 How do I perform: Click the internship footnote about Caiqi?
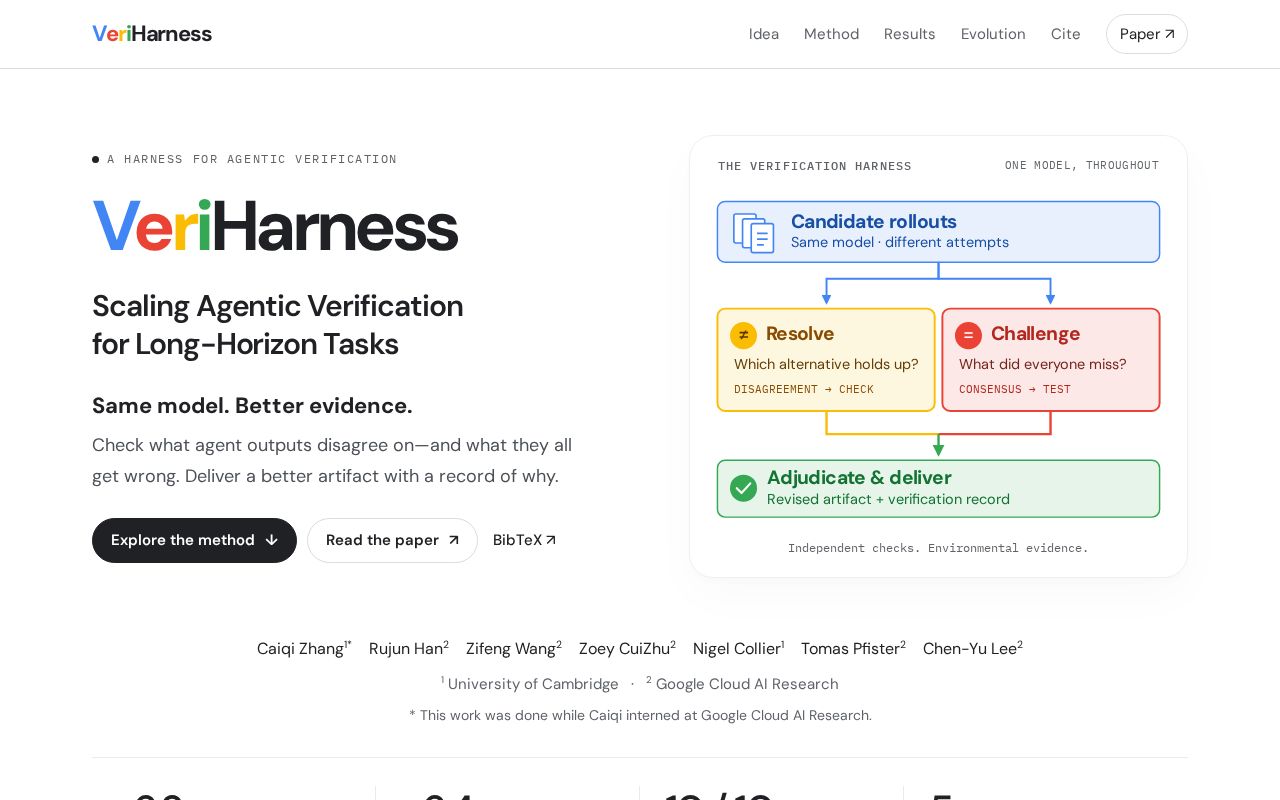pos(640,715)
